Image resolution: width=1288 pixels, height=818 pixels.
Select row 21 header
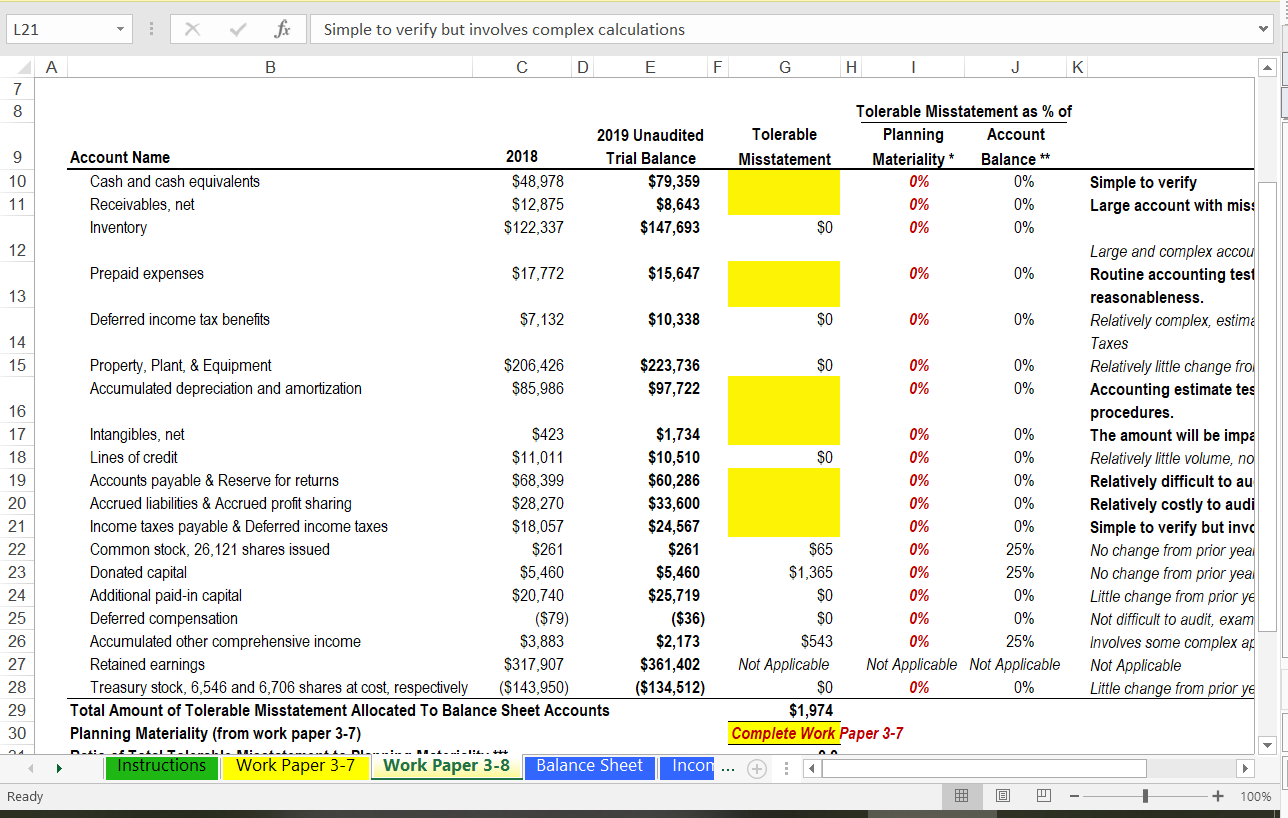pos(17,526)
